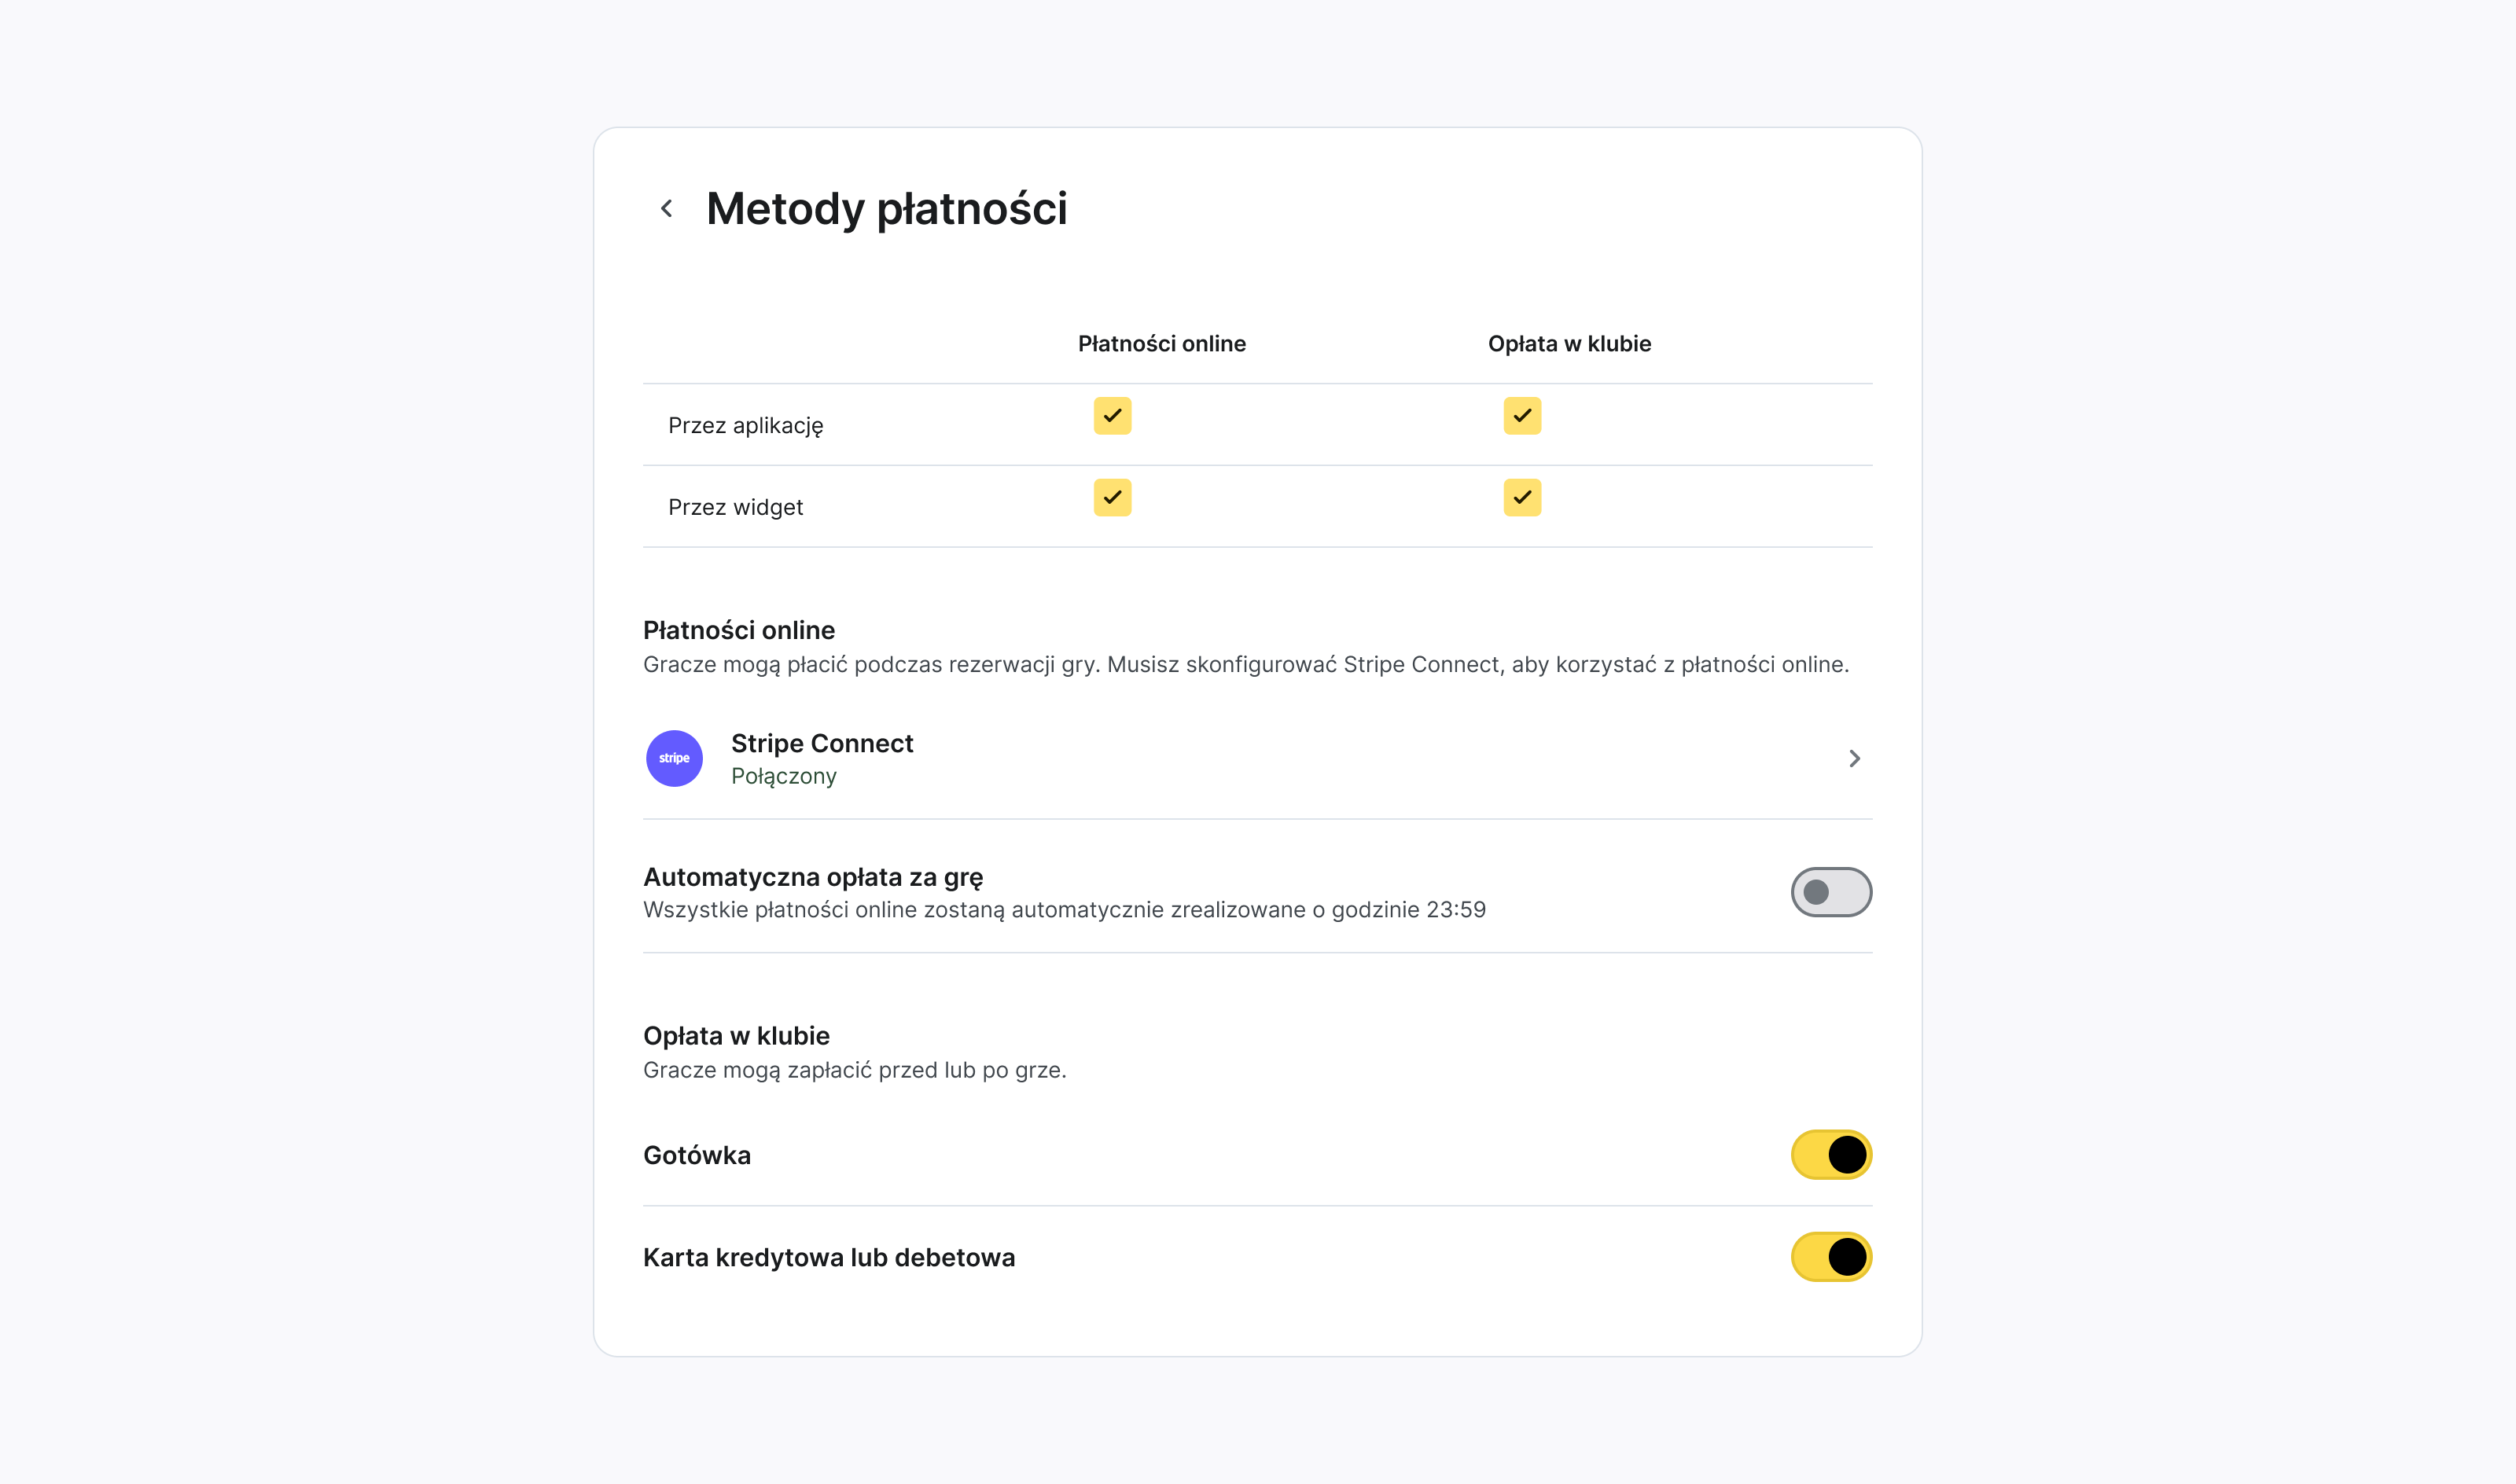Click the Połączony status text

click(784, 775)
